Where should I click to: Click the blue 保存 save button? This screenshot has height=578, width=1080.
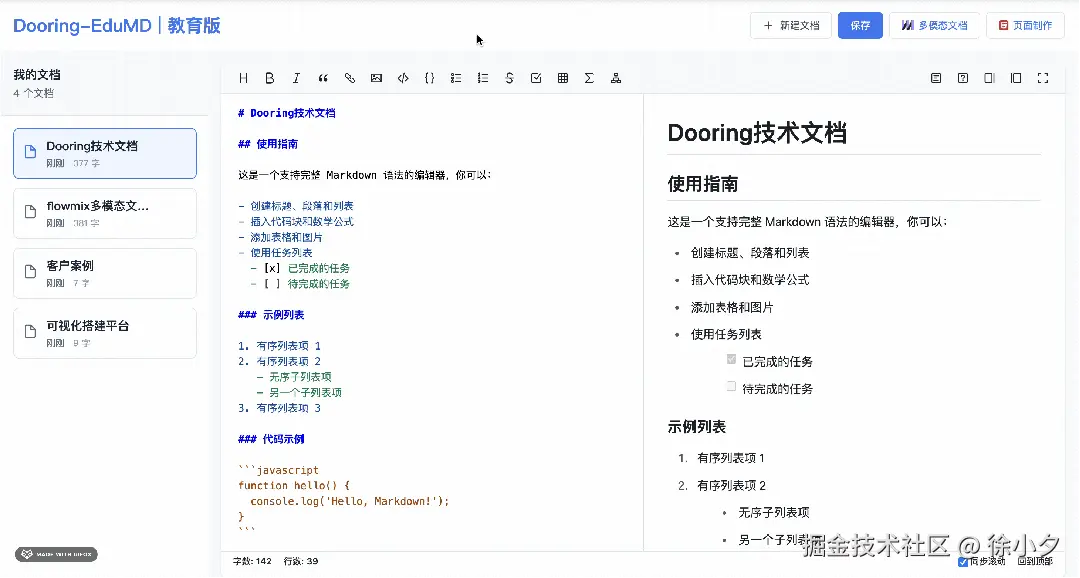860,25
